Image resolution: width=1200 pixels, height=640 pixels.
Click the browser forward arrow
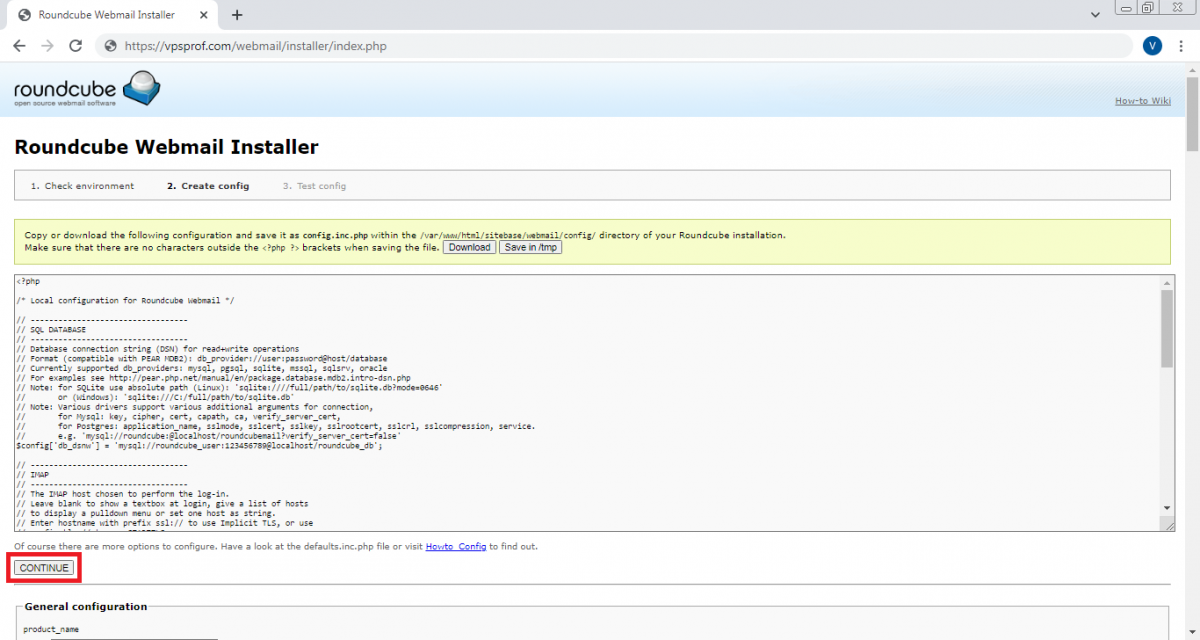click(x=47, y=46)
